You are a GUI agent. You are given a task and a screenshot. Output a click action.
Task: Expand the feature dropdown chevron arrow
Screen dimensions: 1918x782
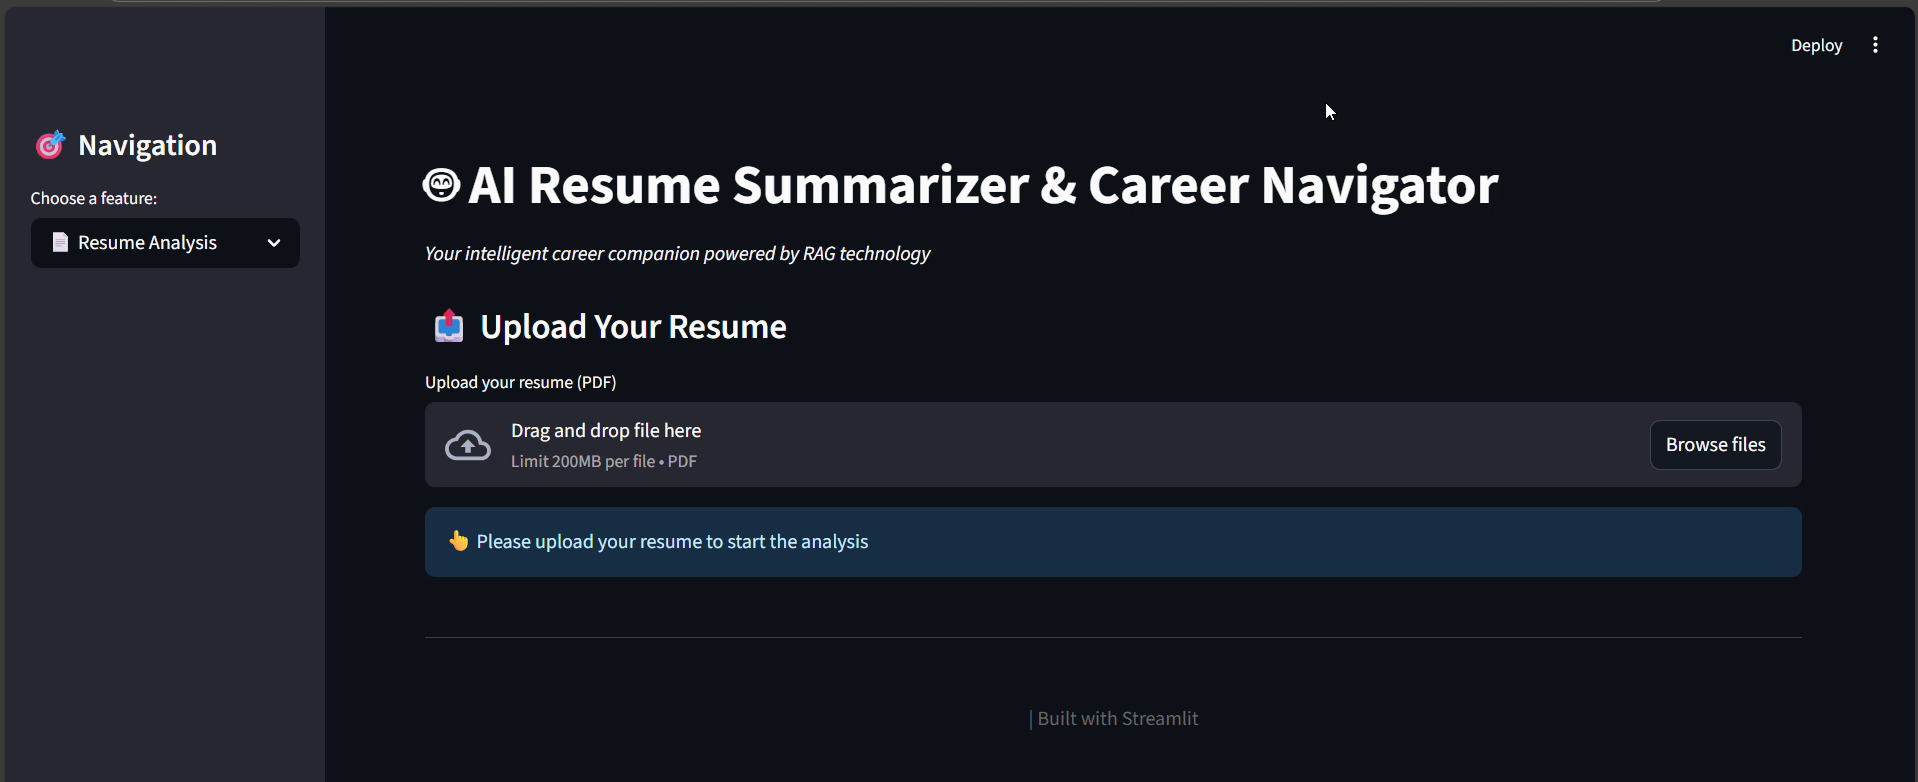click(274, 243)
